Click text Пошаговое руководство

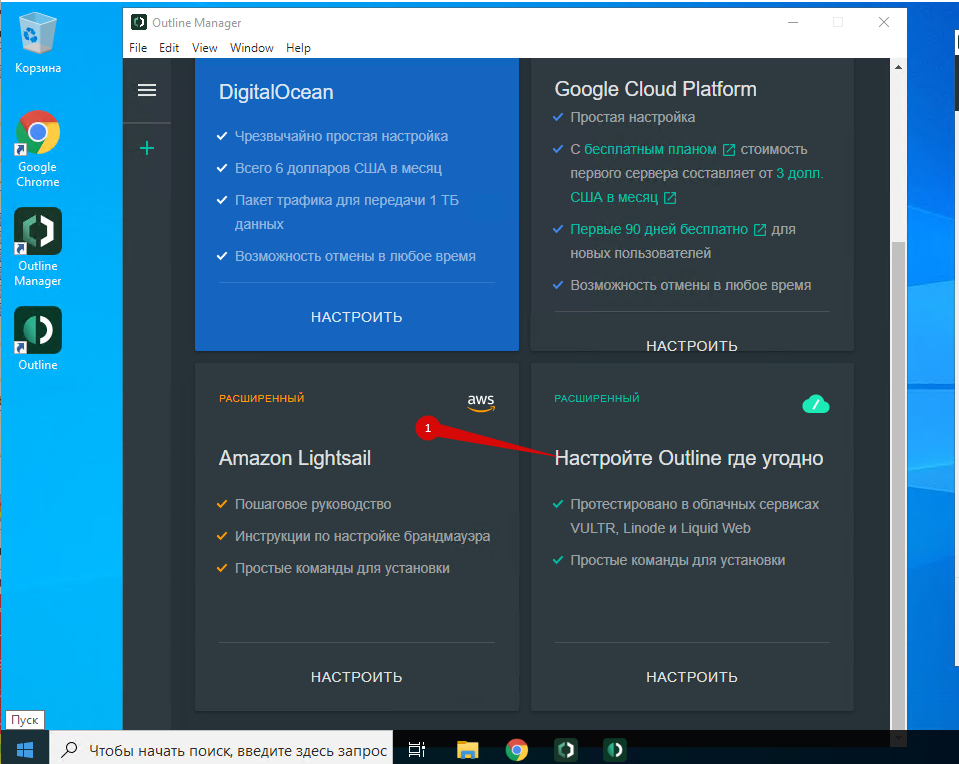[313, 505]
